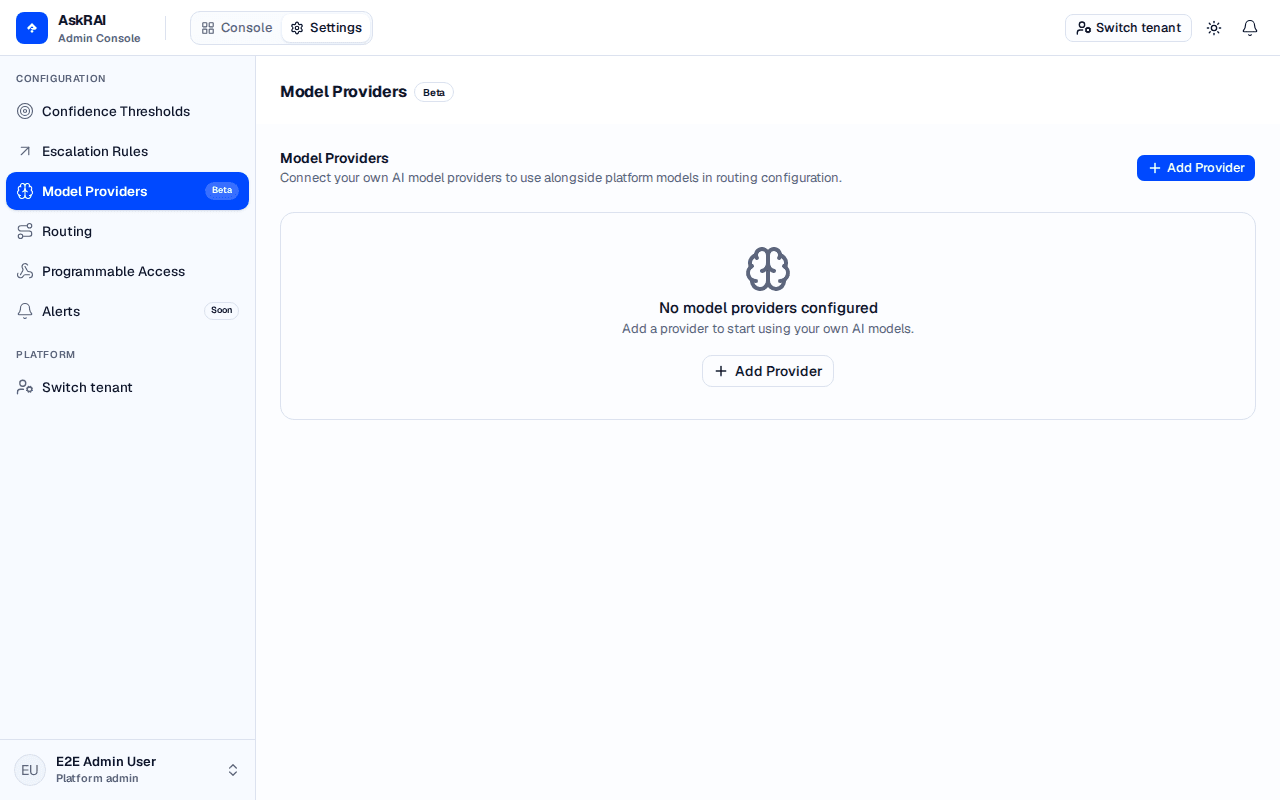
Task: Click the Soon badge on Alerts
Action: click(222, 311)
